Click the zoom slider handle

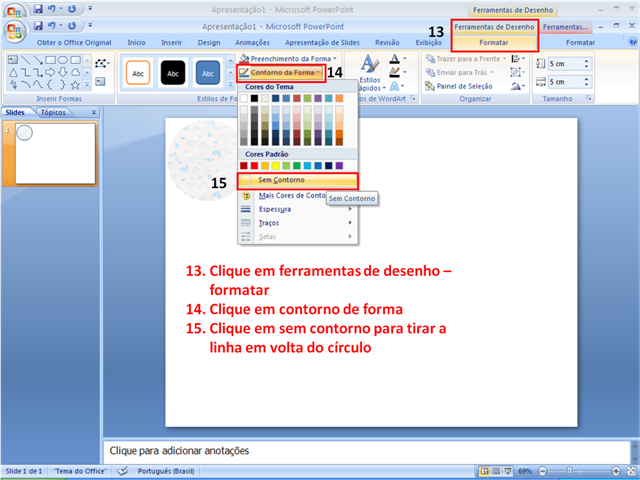pos(569,471)
